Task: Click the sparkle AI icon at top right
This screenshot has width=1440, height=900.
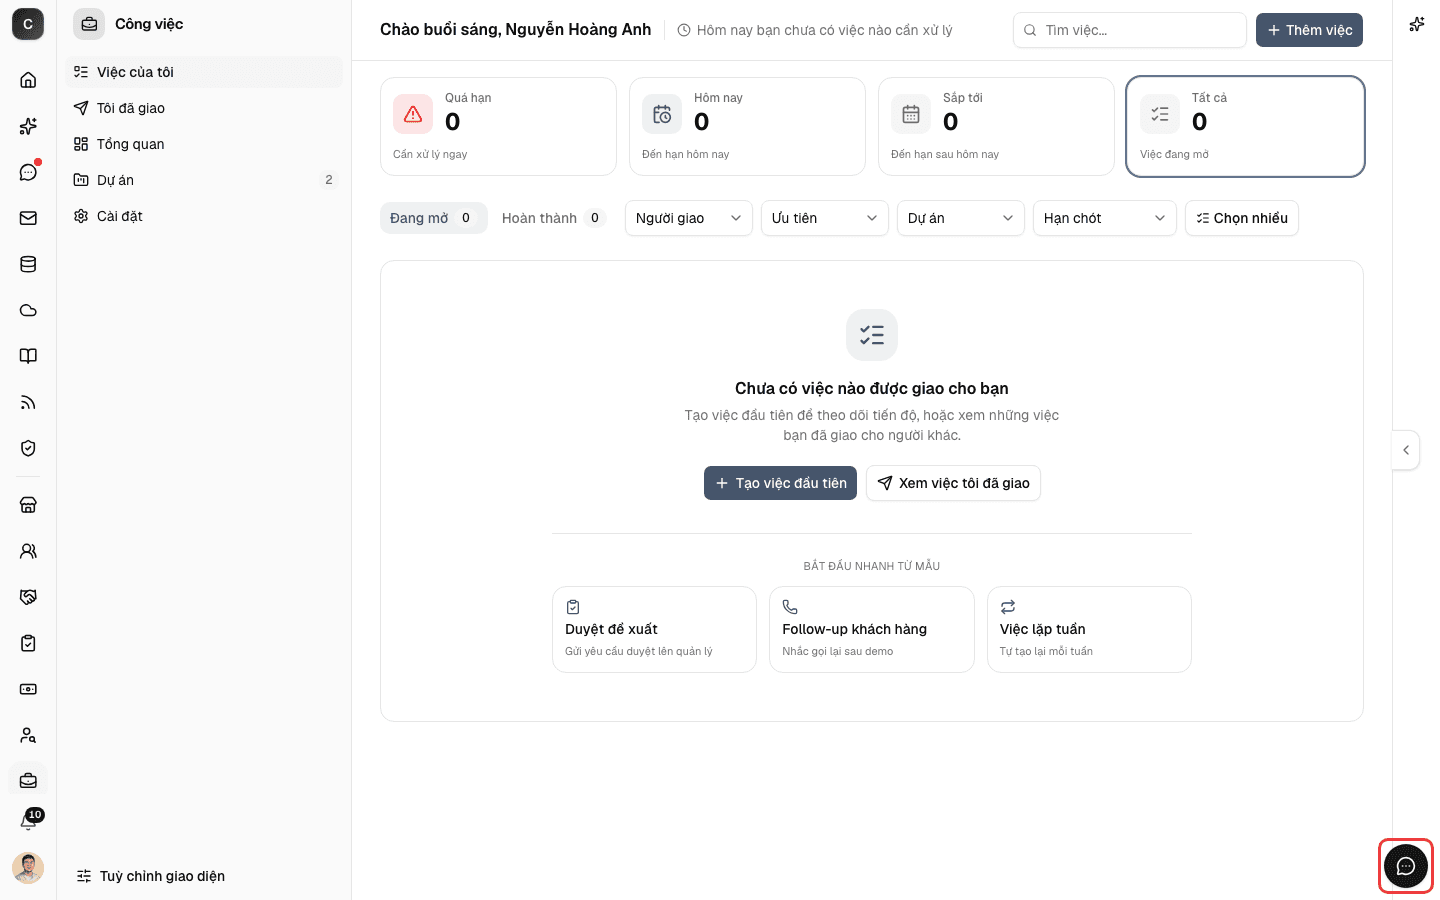Action: (x=1417, y=24)
